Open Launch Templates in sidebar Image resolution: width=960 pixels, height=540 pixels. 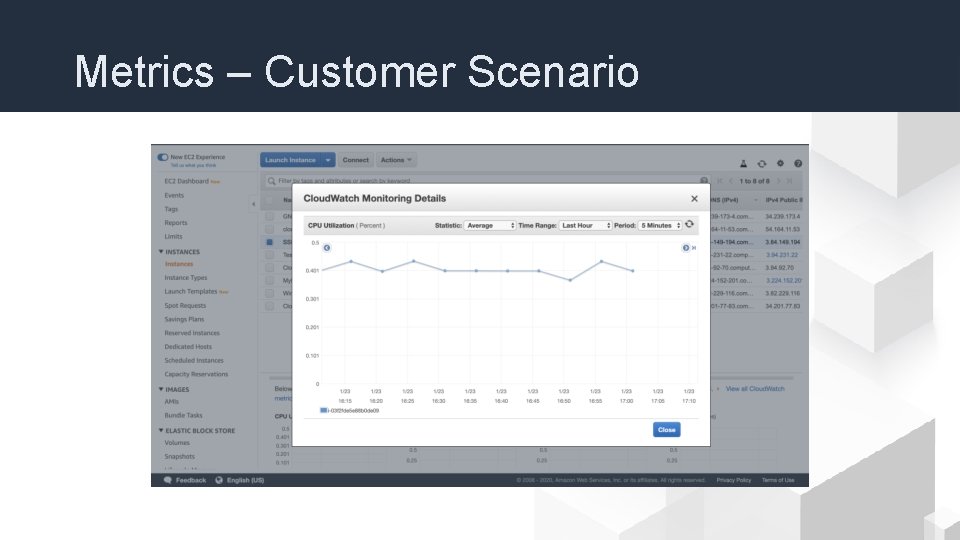tap(190, 291)
